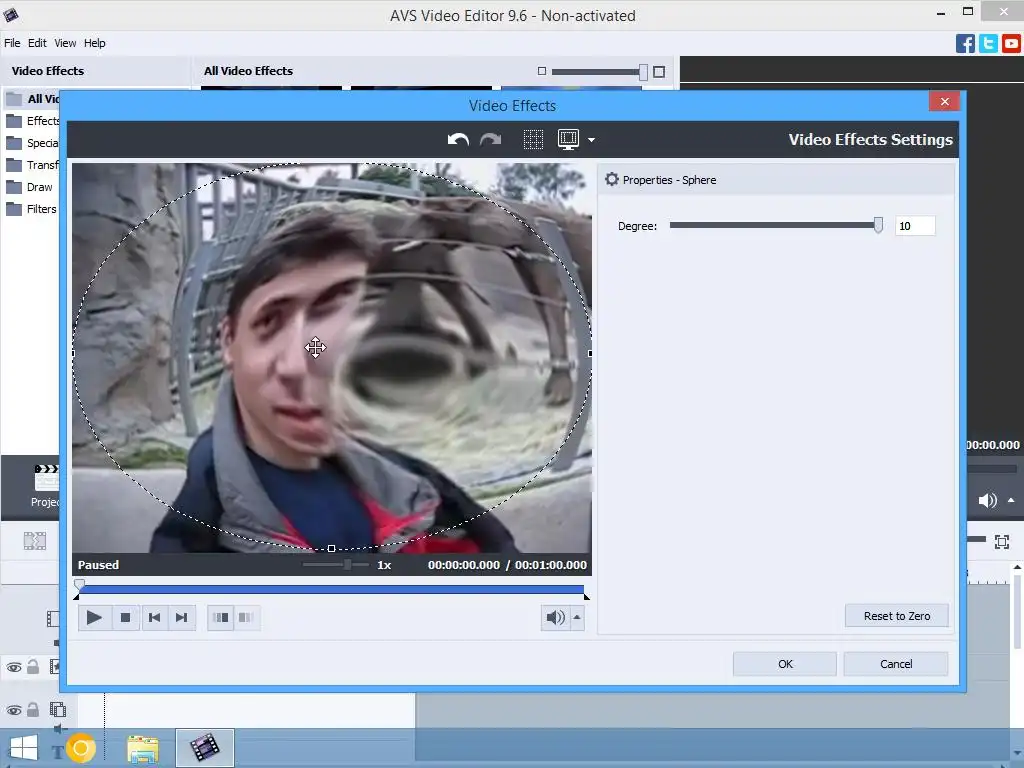Open the View menu
This screenshot has height=768, width=1024.
(65, 43)
